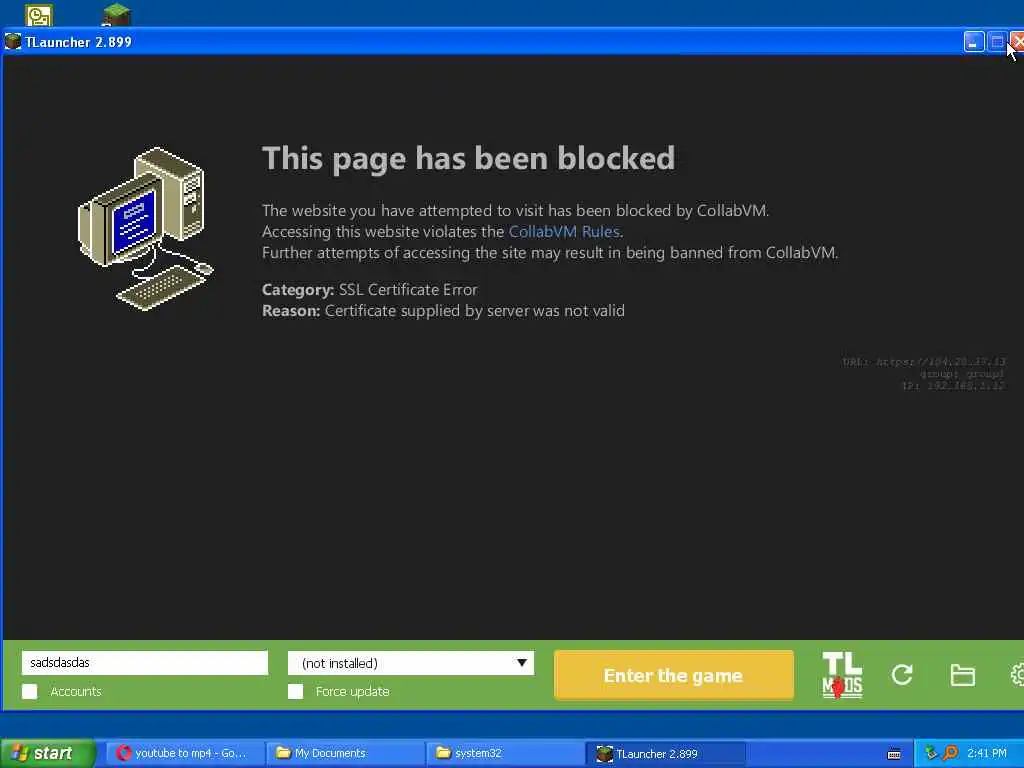Open the TL Mods icon
The image size is (1024, 768).
tap(842, 675)
